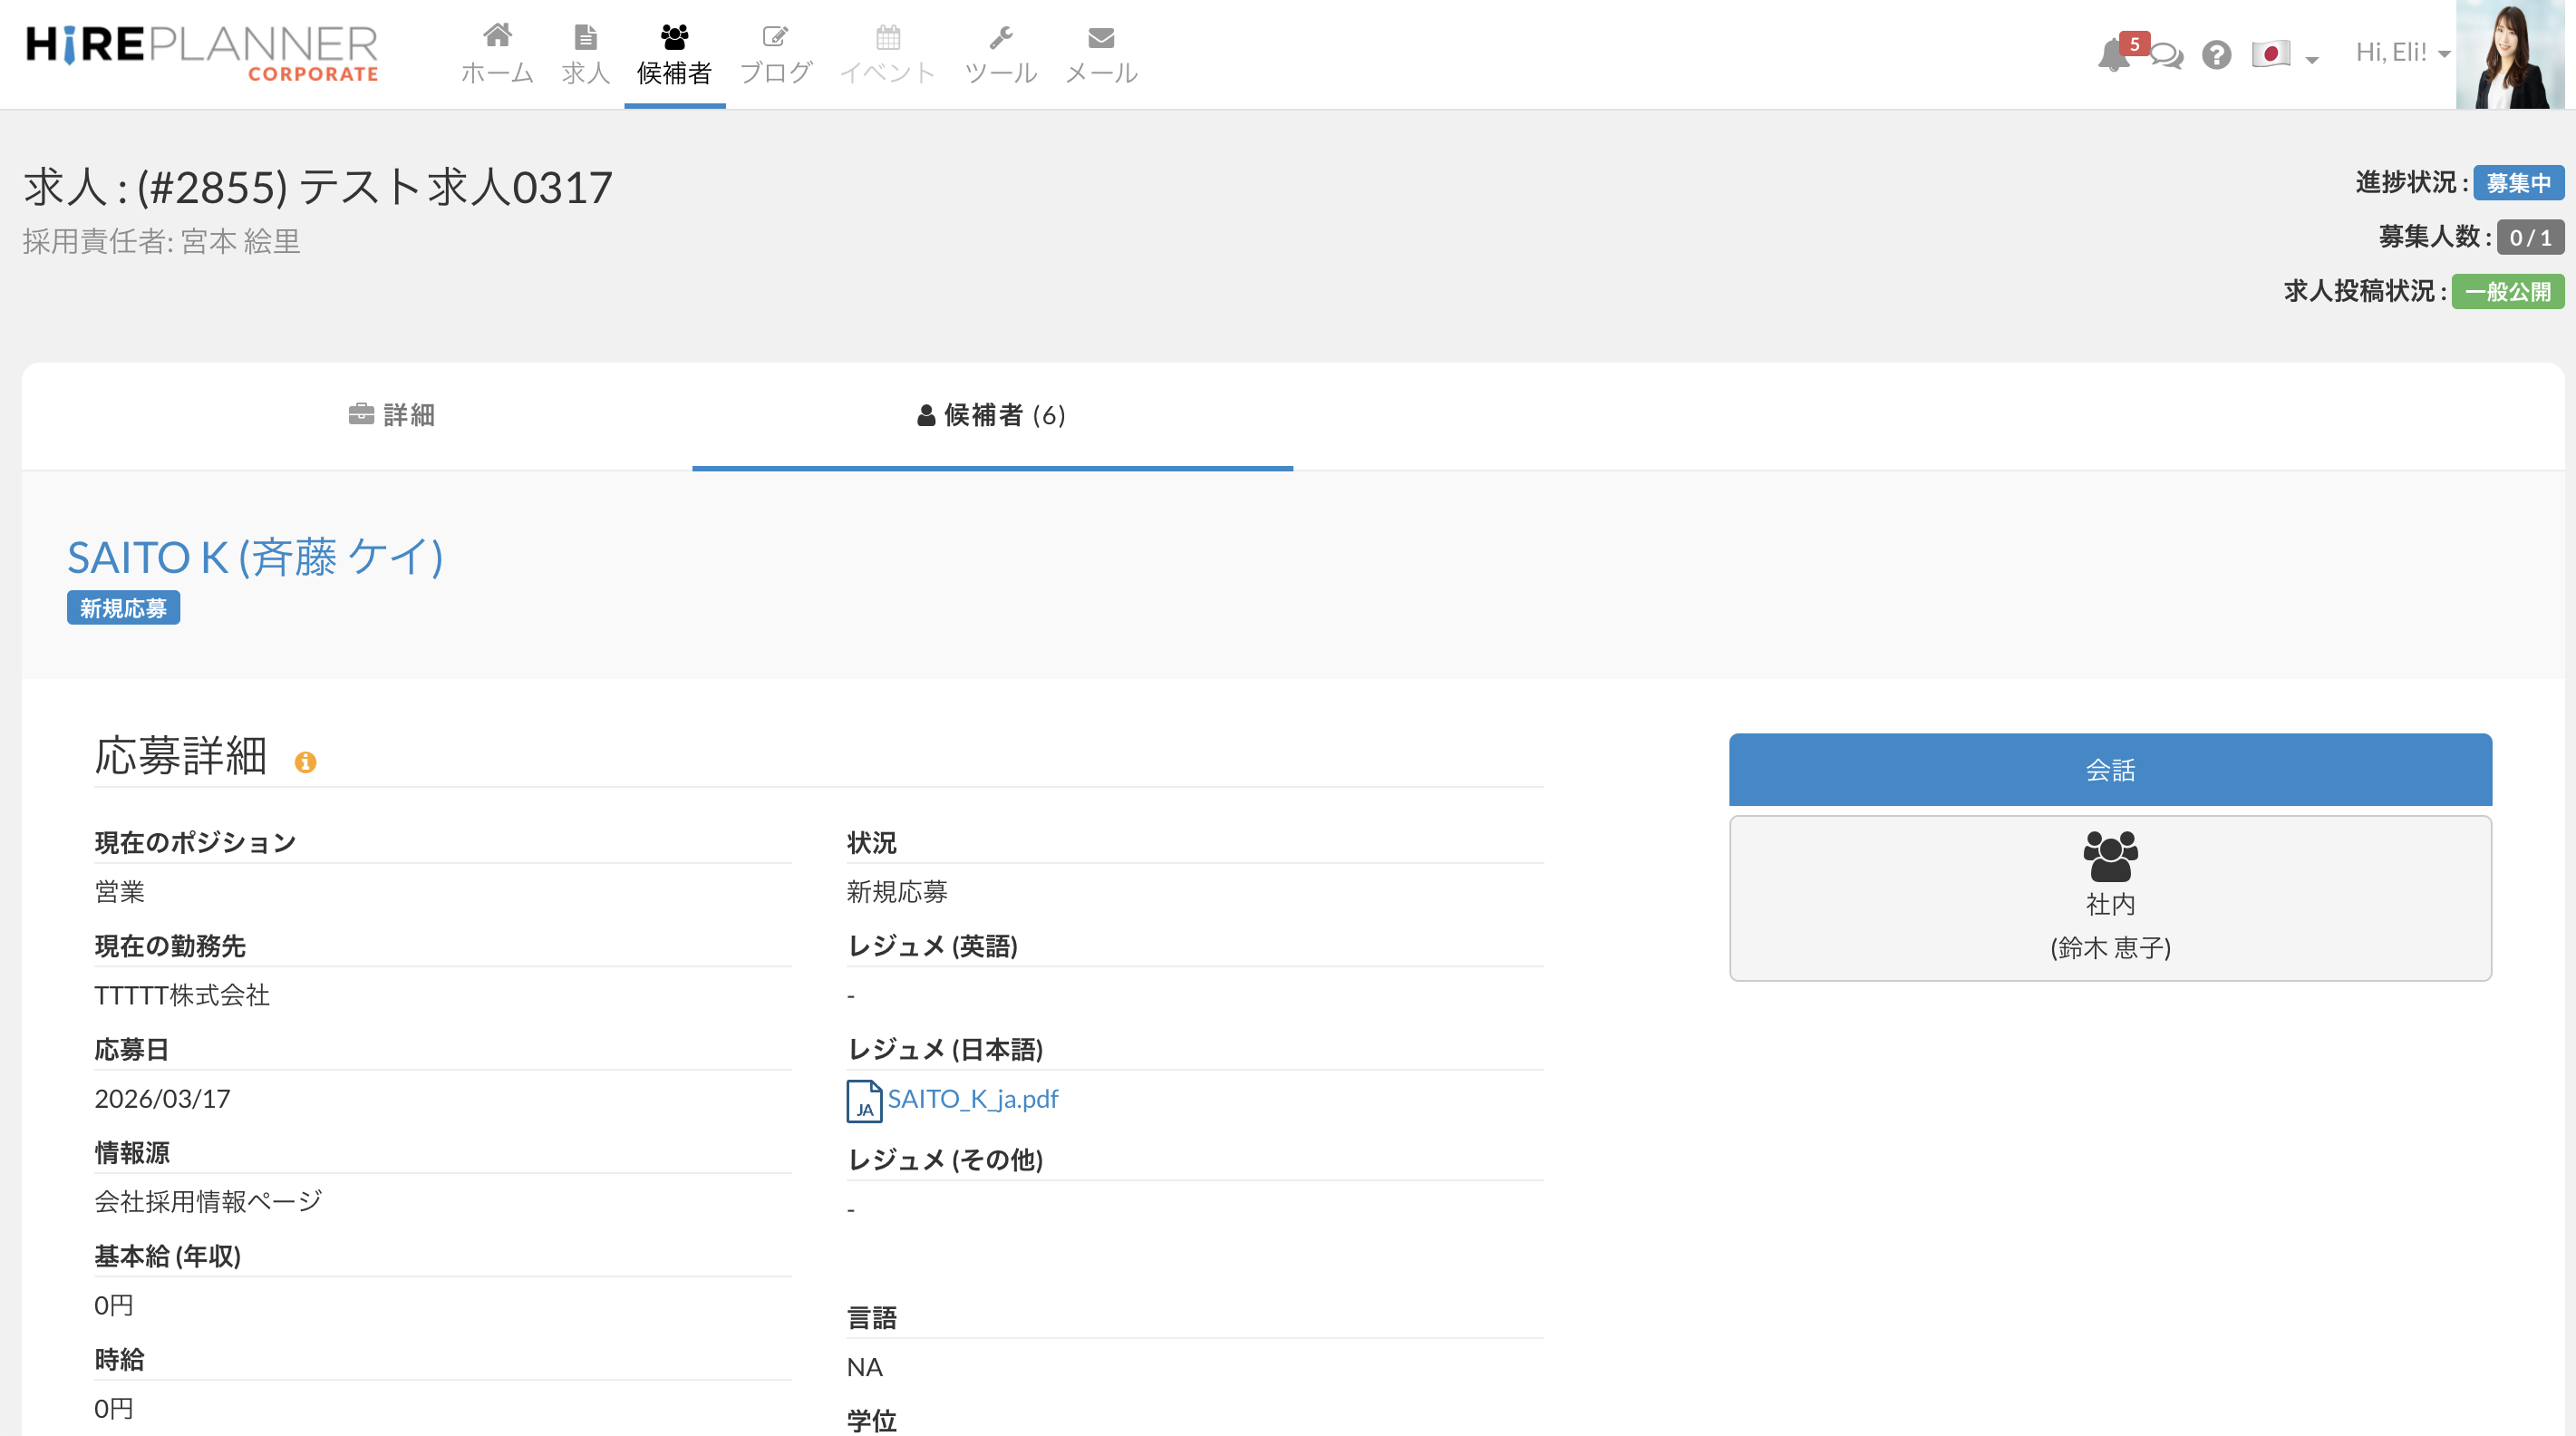Screen dimensions: 2576x1436
Task: Open the 求人 navigation menu item
Action: 585,55
